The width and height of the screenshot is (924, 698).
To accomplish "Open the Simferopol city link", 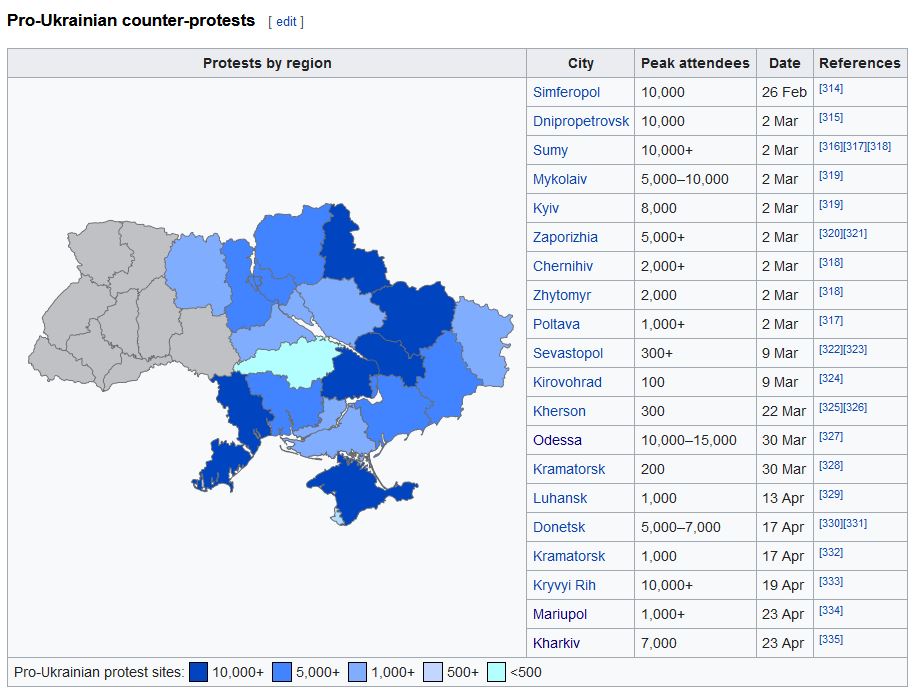I will [x=566, y=92].
